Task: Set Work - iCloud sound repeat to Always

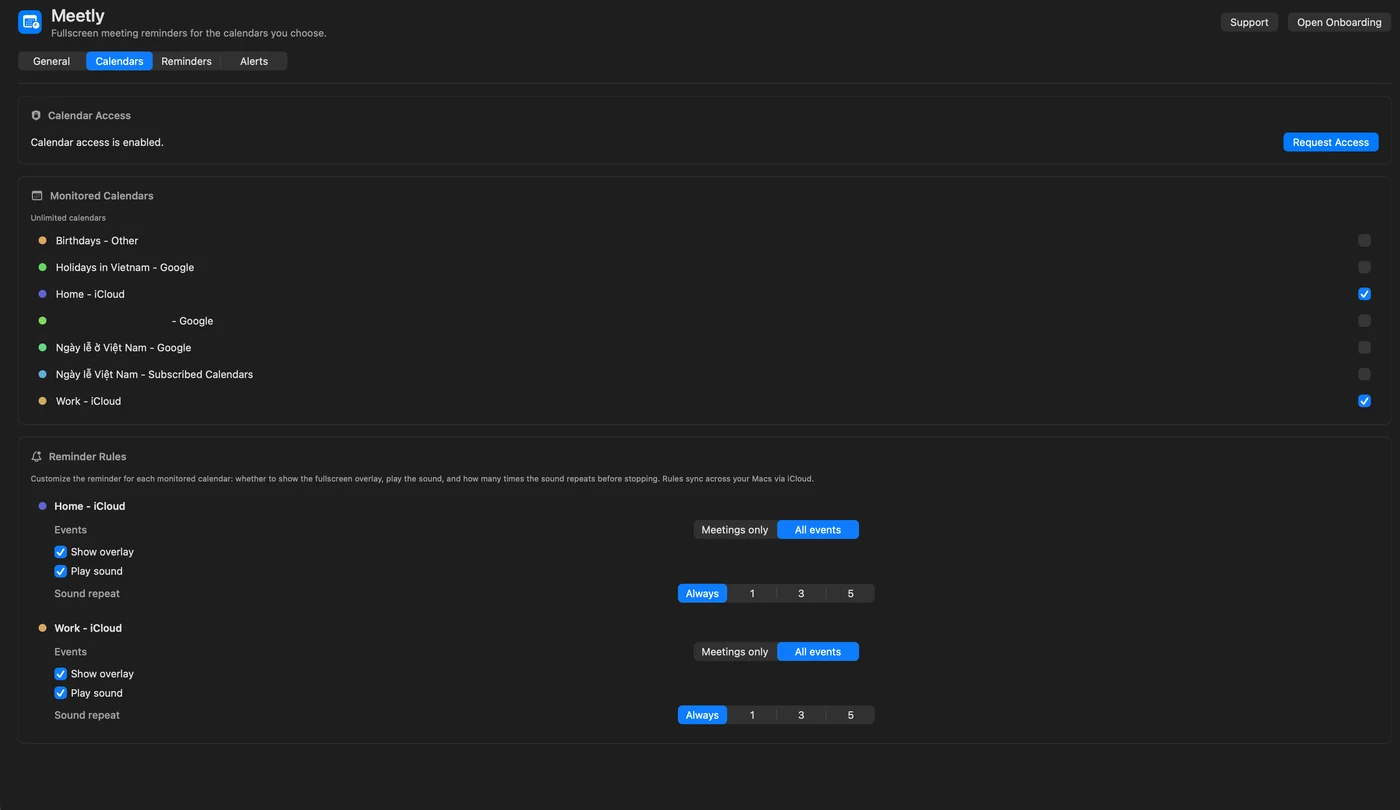Action: click(702, 715)
